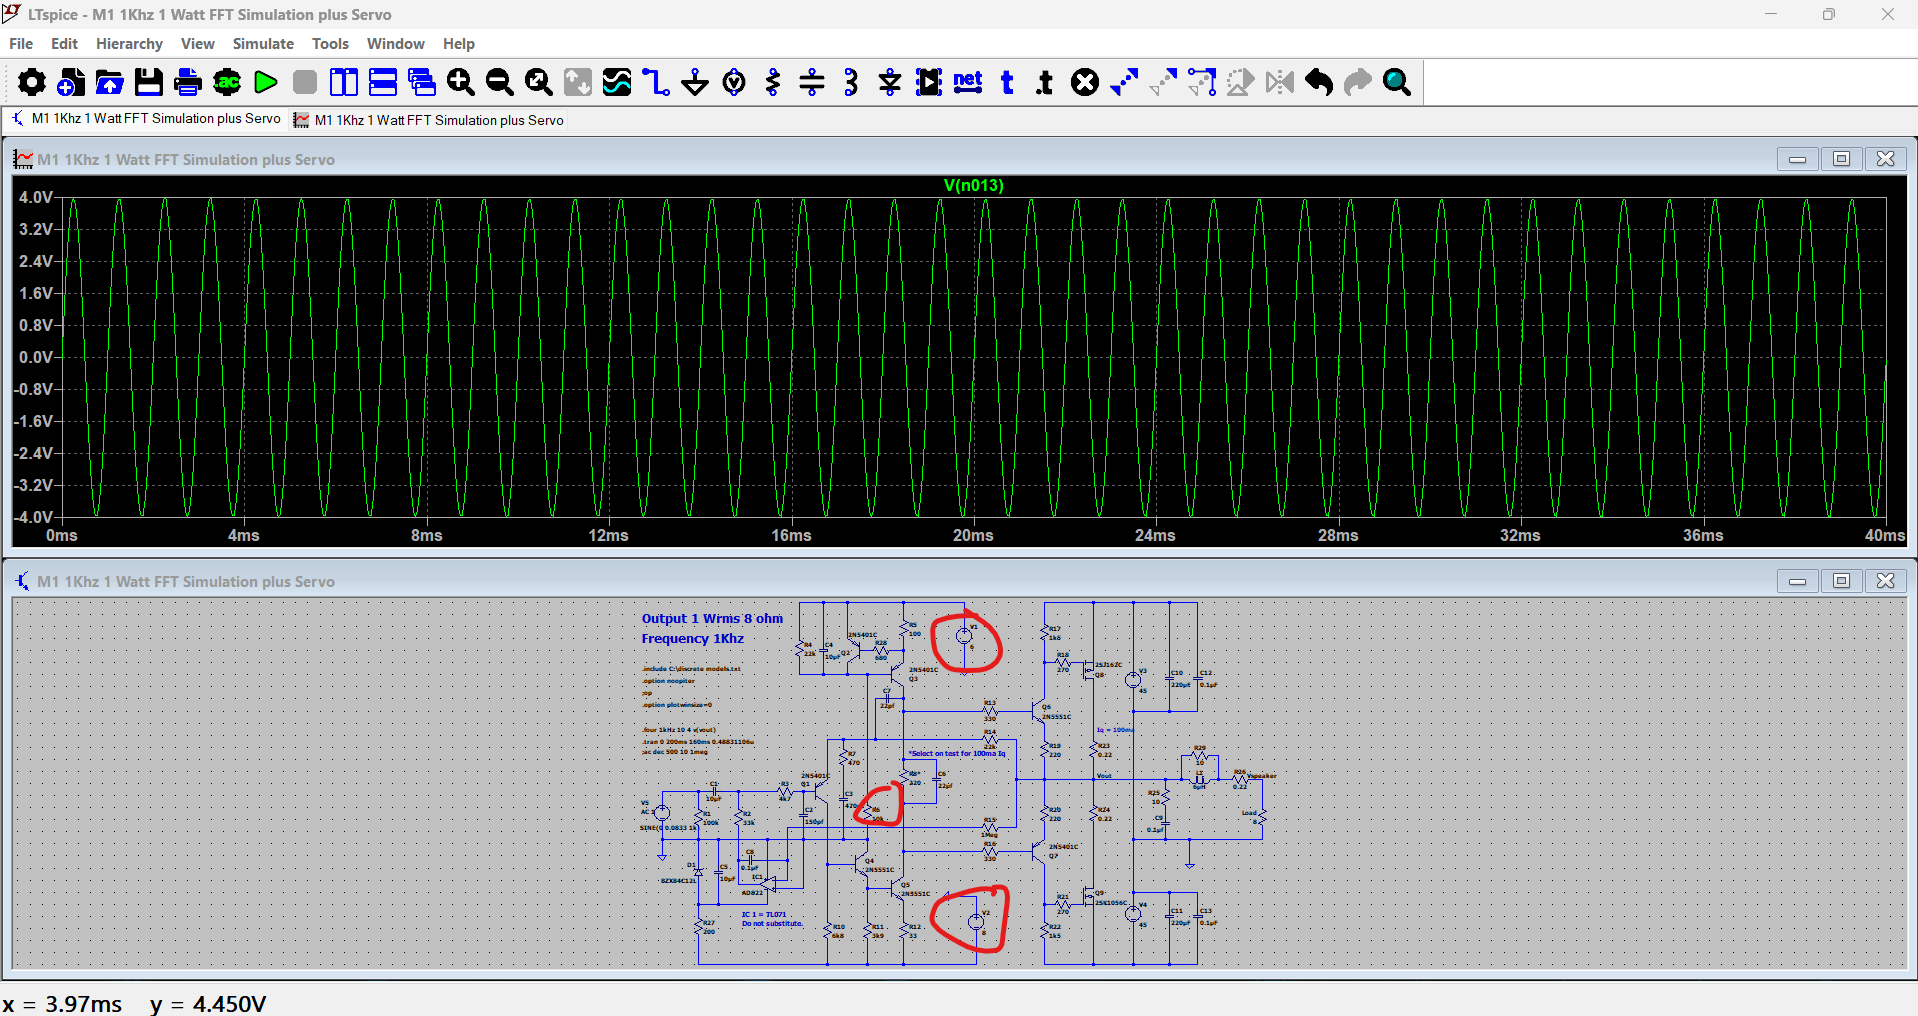Open the File menu

21,44
